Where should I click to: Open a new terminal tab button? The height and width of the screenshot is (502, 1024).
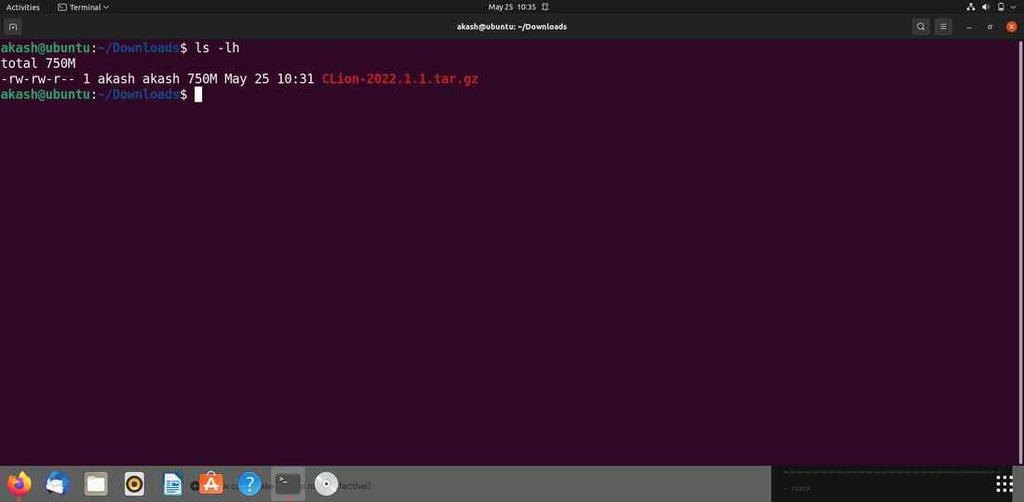13,27
